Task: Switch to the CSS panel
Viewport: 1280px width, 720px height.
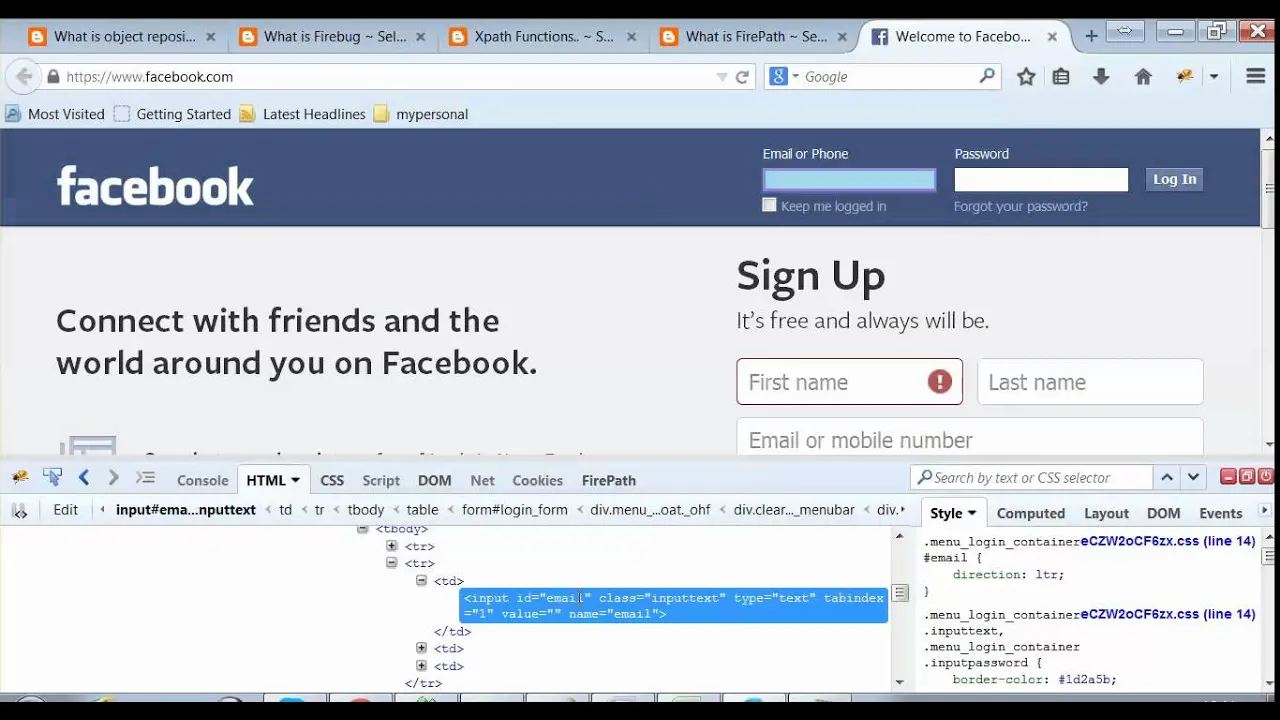Action: (x=332, y=480)
